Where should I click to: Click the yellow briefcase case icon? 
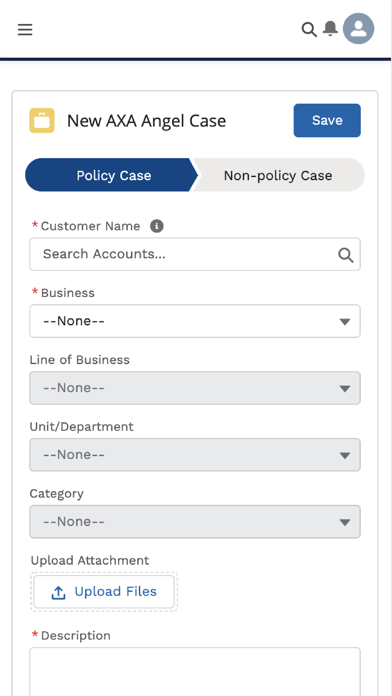click(42, 120)
